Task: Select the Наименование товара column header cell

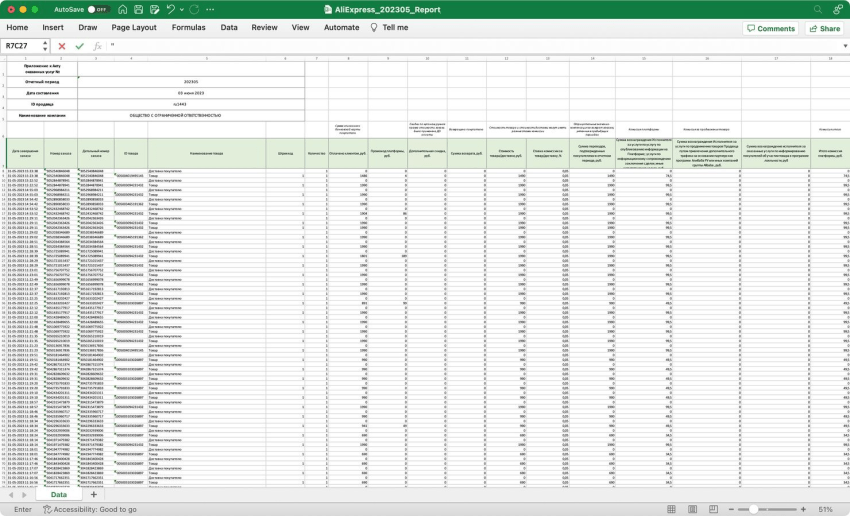Action: 207,153
